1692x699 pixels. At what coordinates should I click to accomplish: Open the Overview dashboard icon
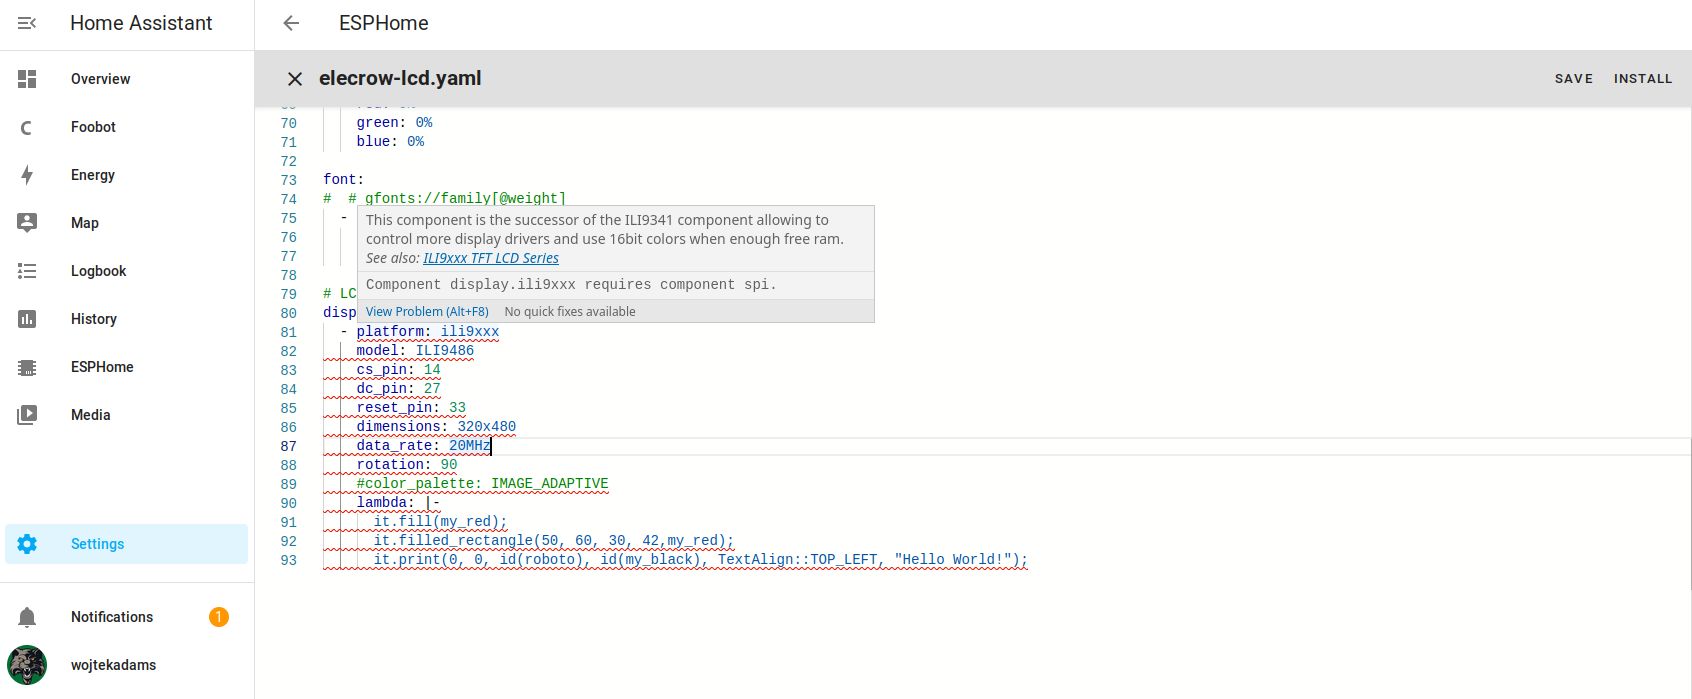coord(27,79)
